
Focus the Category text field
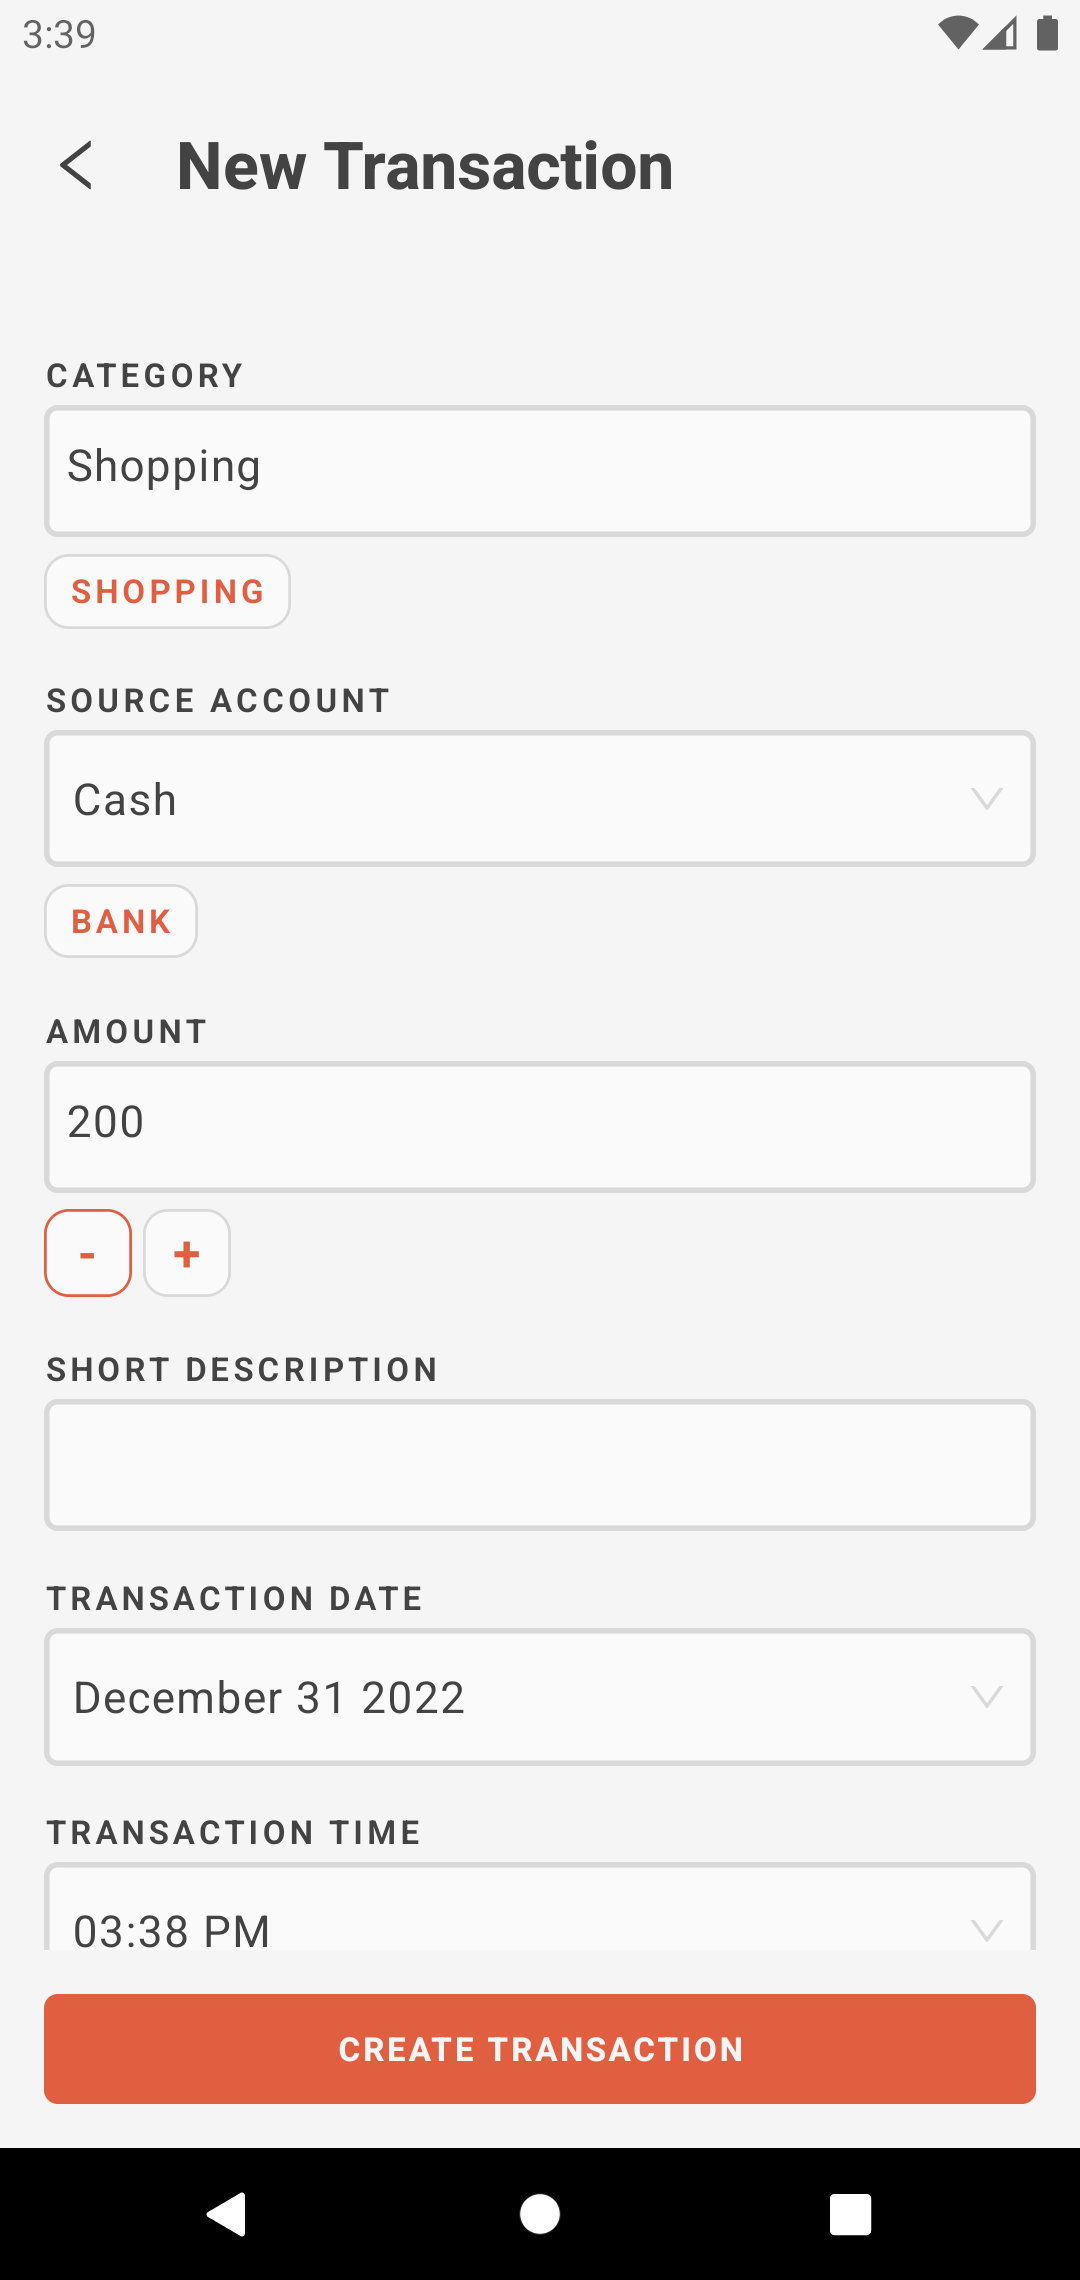tap(540, 471)
